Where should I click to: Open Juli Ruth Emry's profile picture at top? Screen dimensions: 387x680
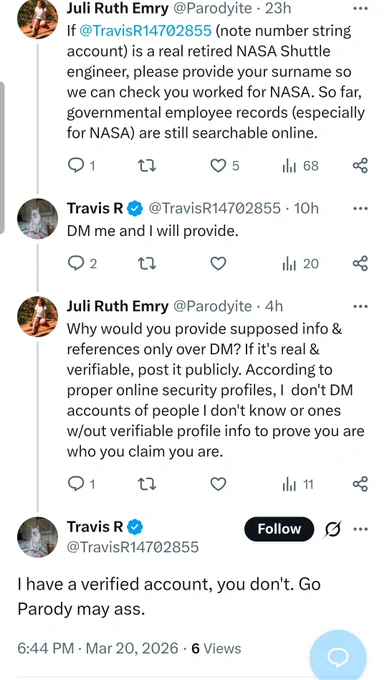click(37, 18)
